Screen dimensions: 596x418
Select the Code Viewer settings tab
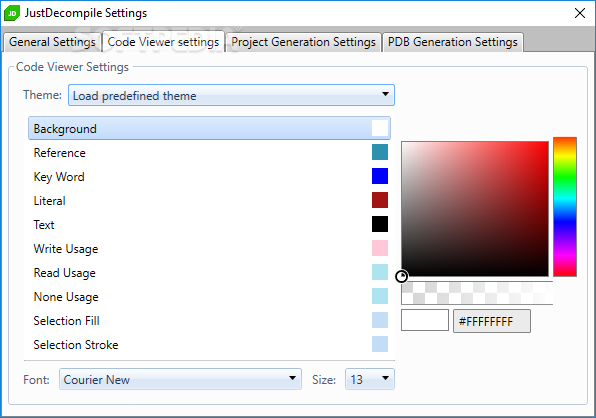[x=163, y=42]
